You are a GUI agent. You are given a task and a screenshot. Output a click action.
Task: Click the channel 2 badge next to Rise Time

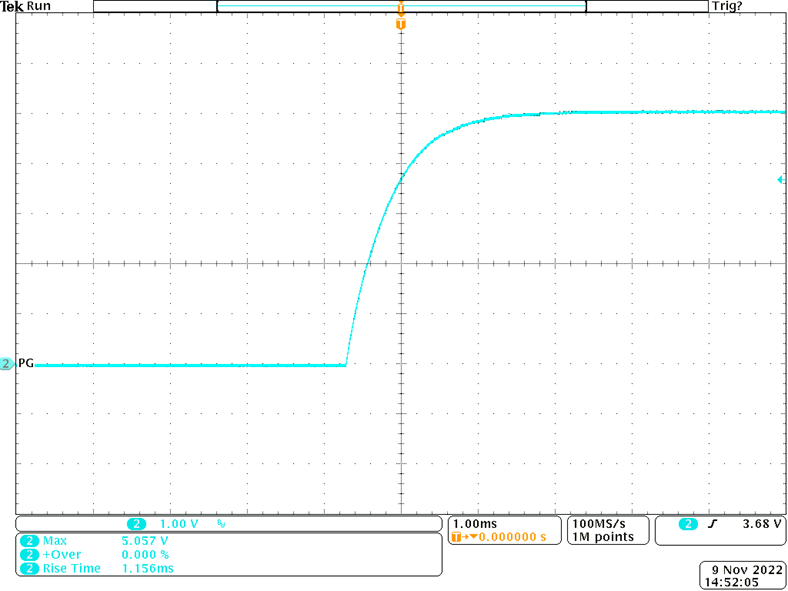[x=29, y=568]
